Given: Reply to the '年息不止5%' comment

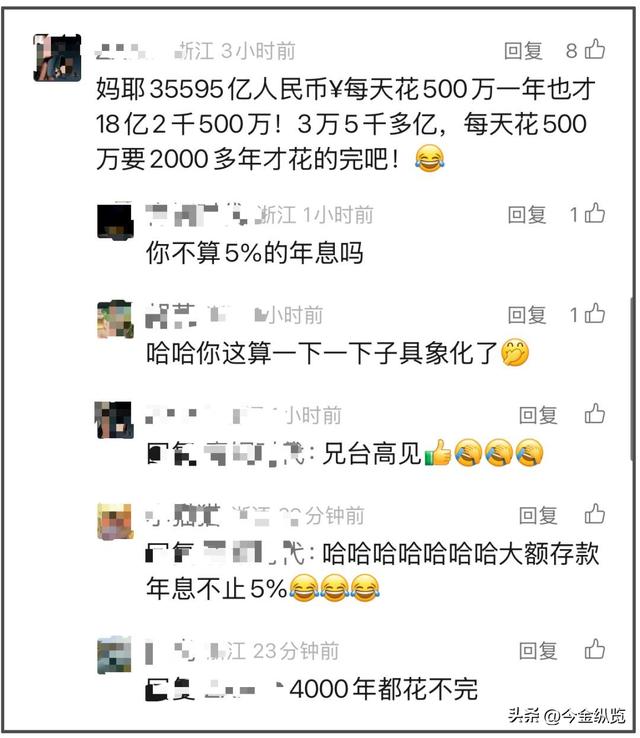Looking at the screenshot, I should (538, 515).
